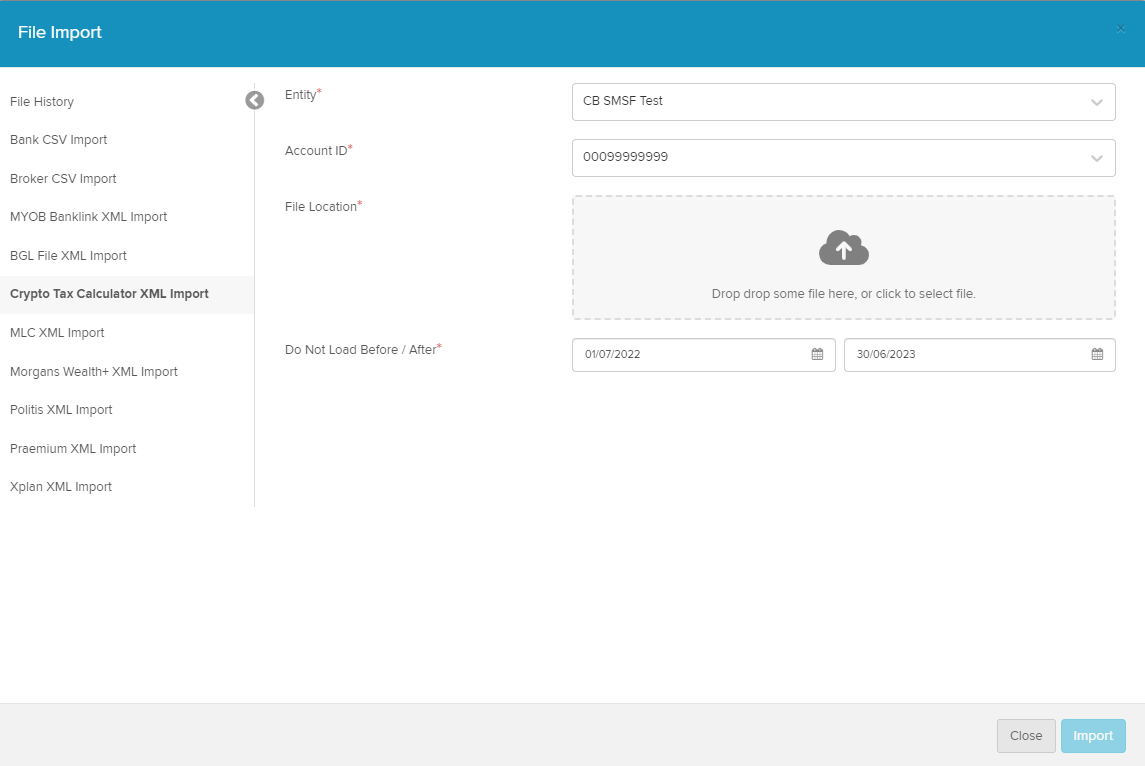The width and height of the screenshot is (1145, 766).
Task: Collapse the sidebar with the arrow icon
Action: click(x=254, y=100)
